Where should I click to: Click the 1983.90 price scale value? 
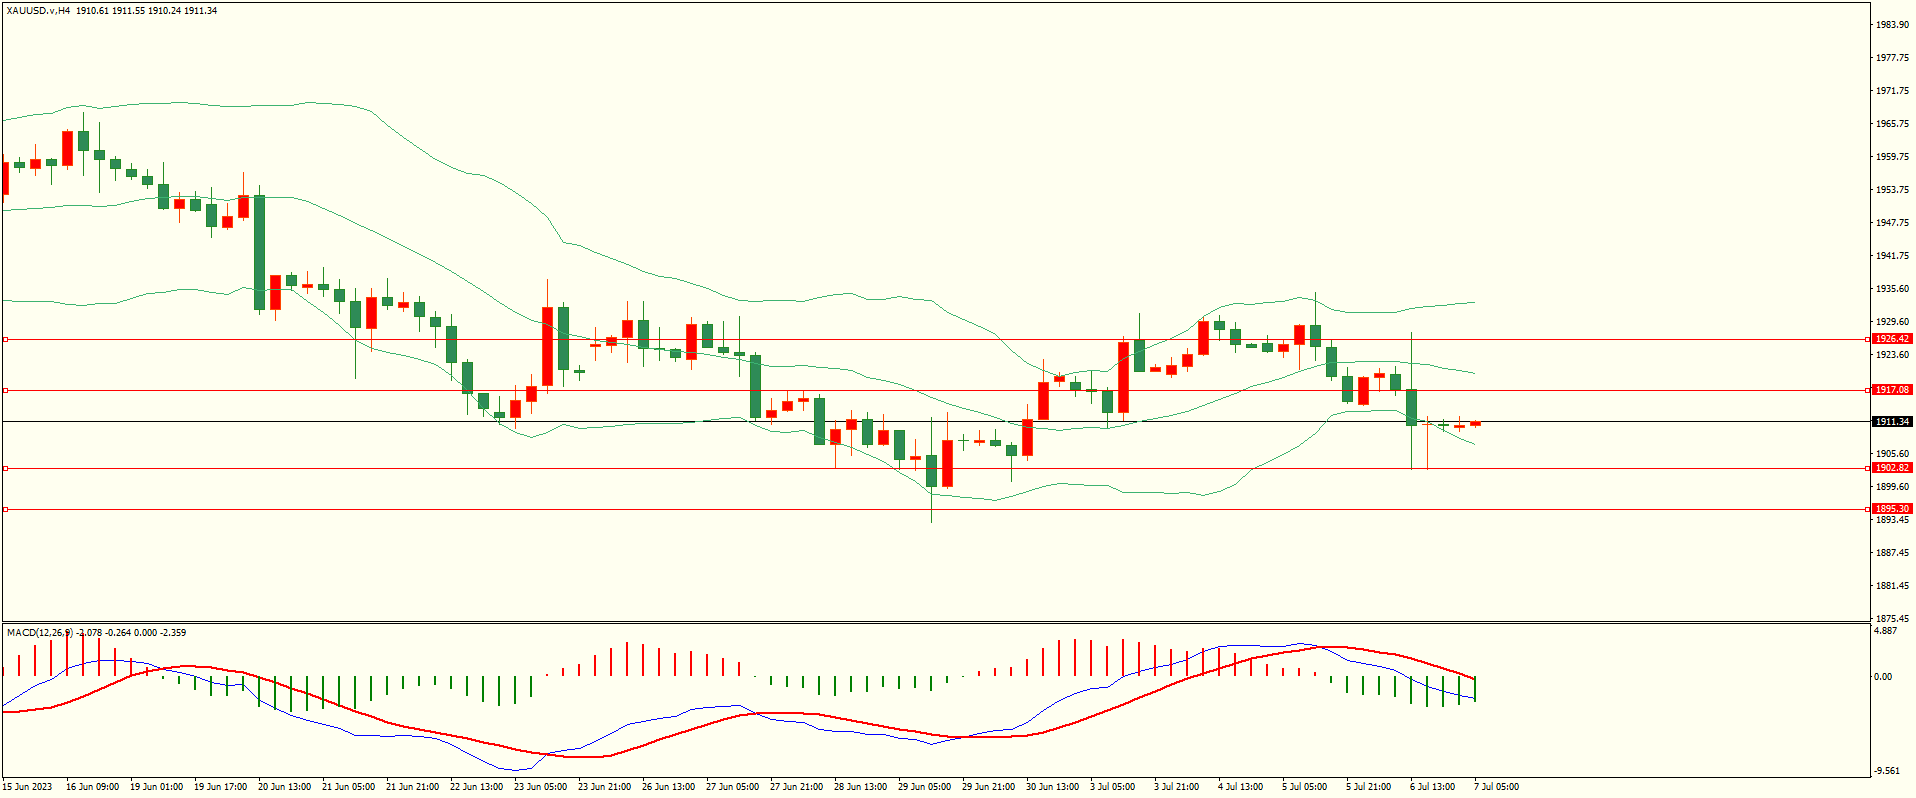click(1892, 25)
